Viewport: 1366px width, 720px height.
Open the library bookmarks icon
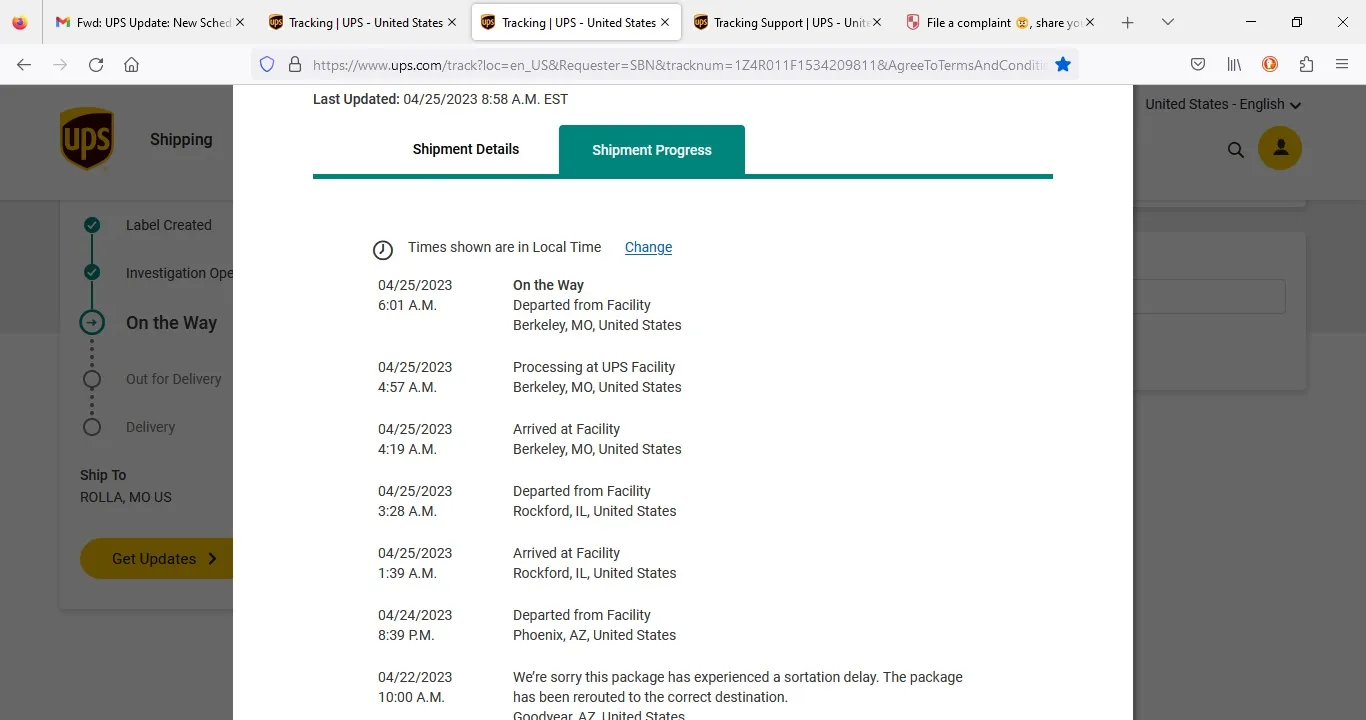pyautogui.click(x=1234, y=64)
